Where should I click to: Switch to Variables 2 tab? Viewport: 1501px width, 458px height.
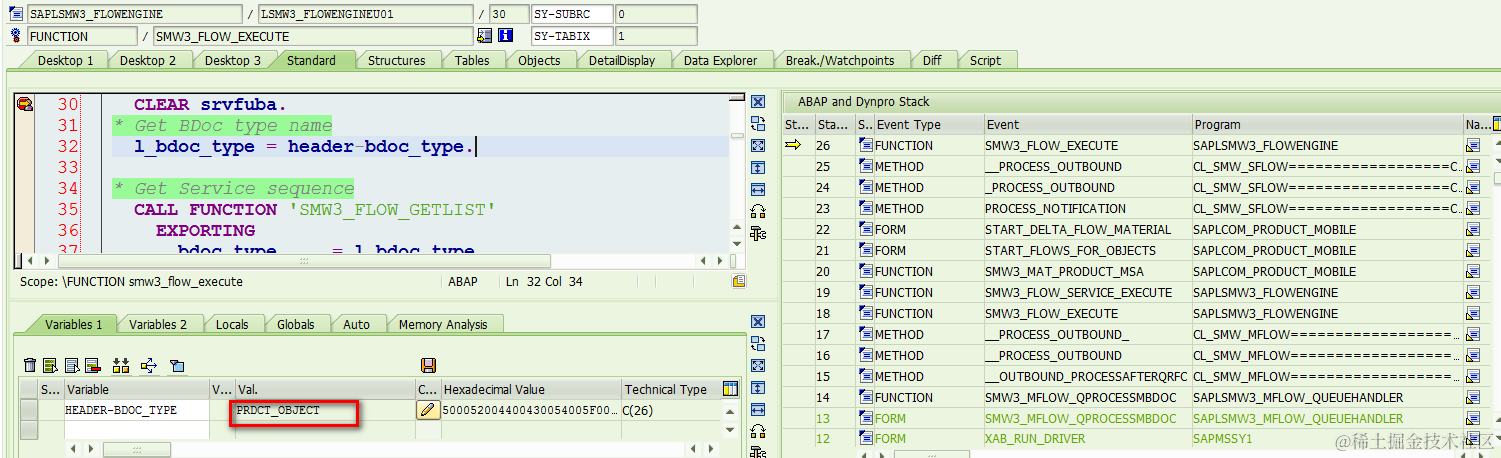tap(158, 324)
